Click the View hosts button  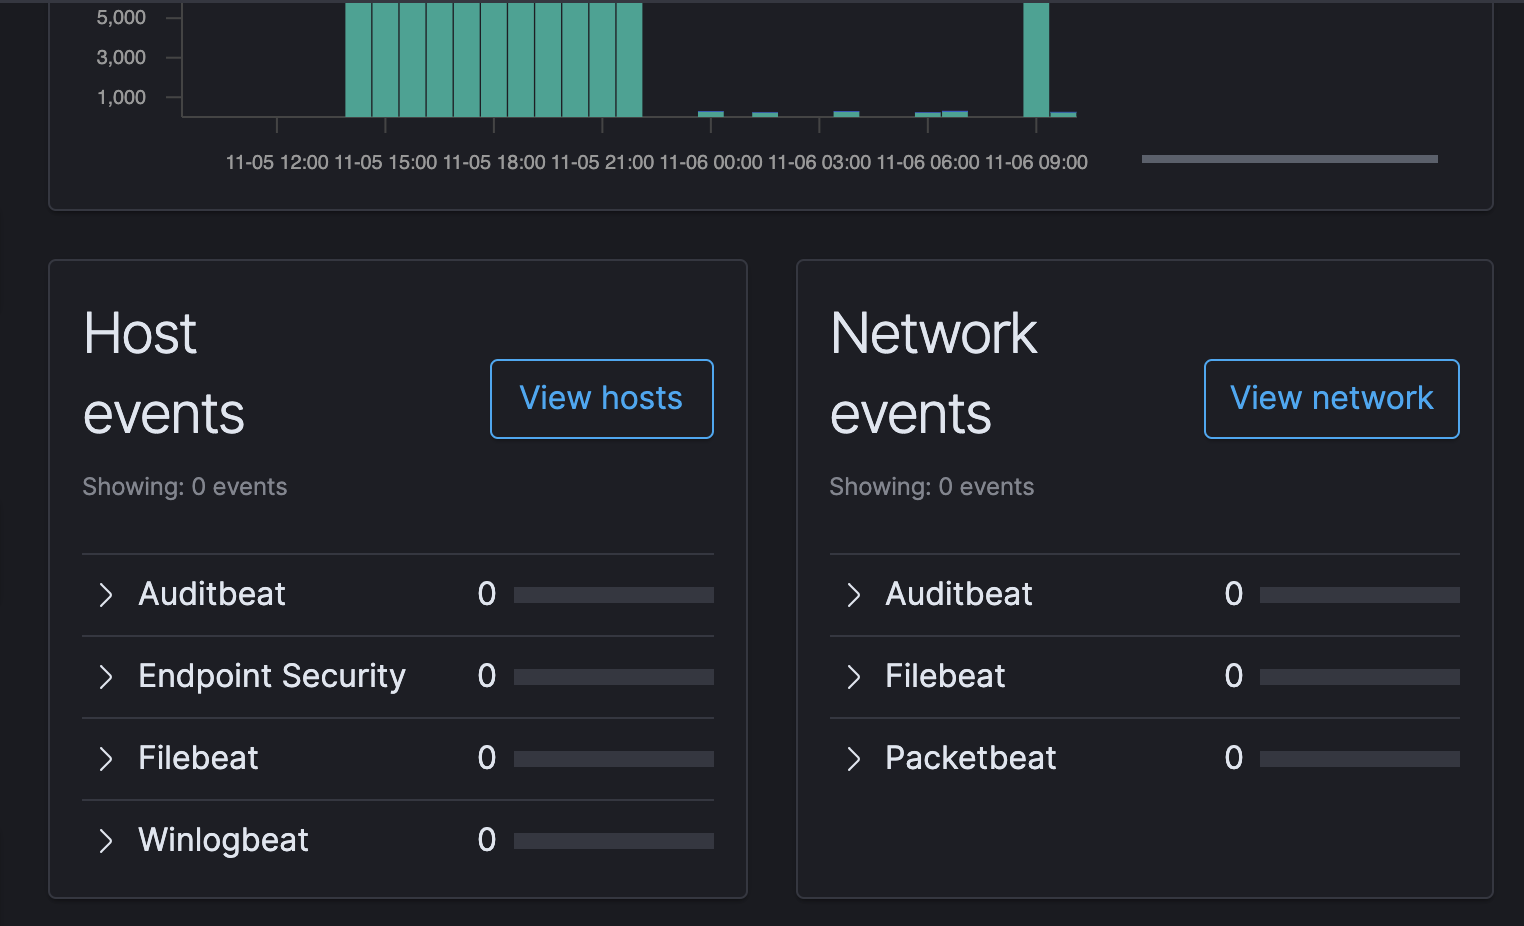tap(601, 398)
